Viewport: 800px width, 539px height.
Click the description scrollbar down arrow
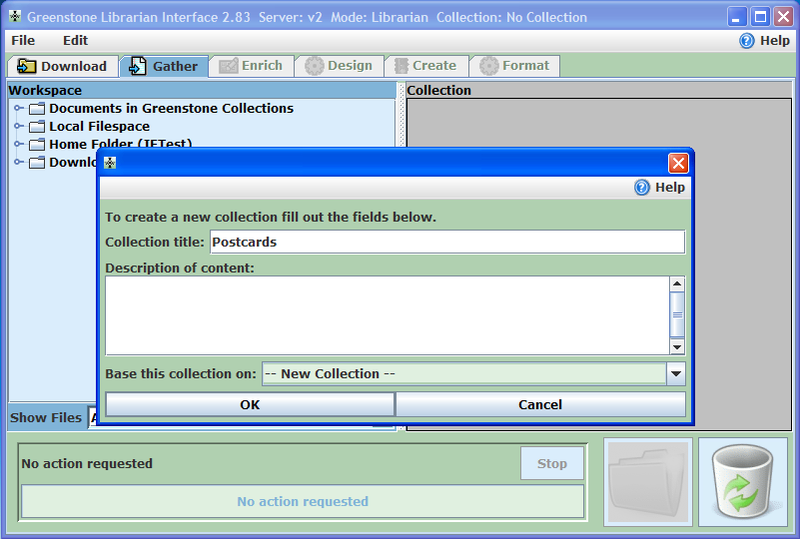tap(677, 347)
